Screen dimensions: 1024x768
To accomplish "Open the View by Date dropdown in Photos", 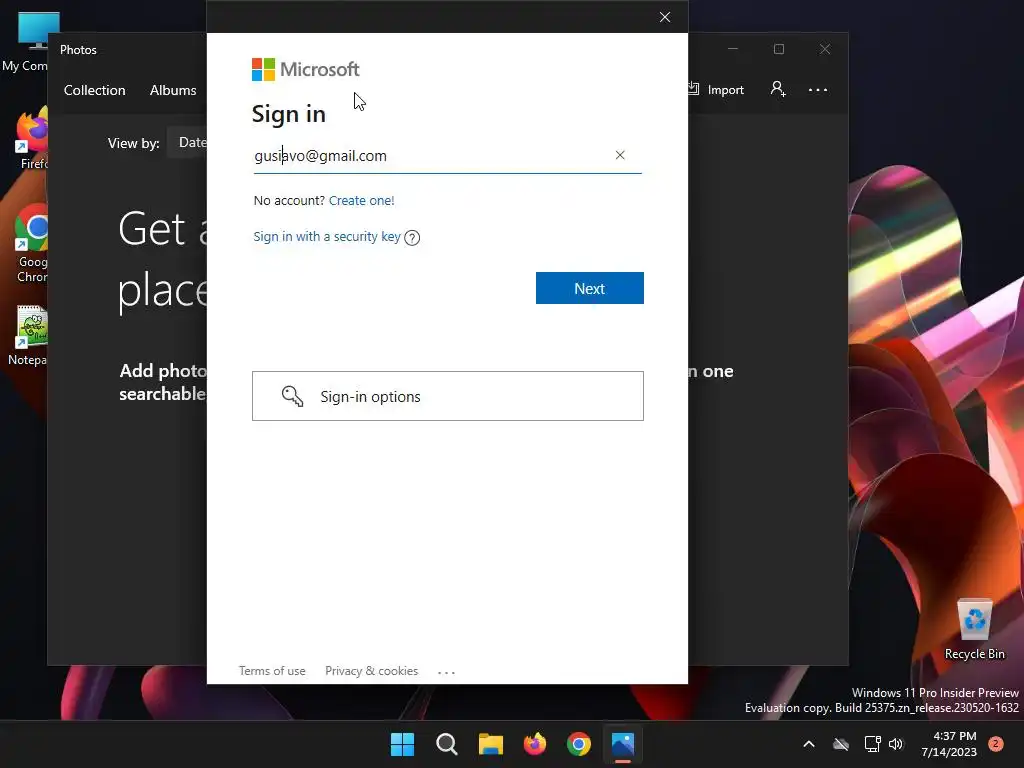I will coord(187,142).
